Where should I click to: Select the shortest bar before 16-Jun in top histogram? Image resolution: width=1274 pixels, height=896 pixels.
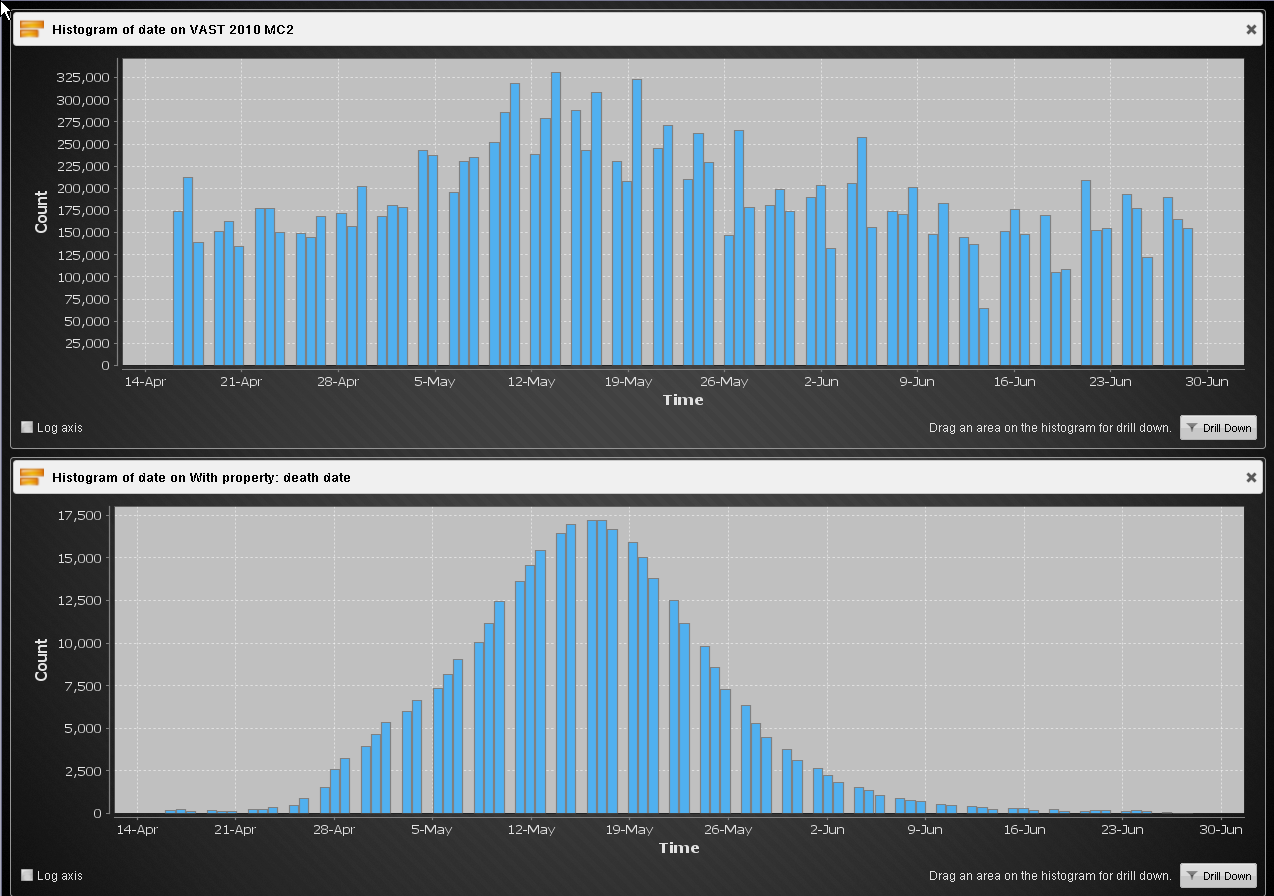point(984,336)
